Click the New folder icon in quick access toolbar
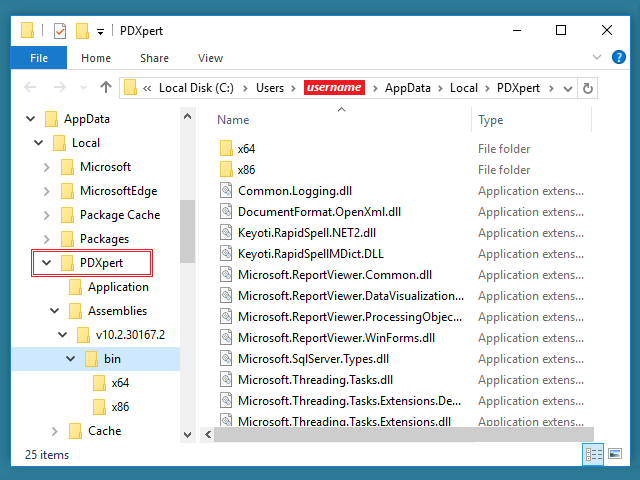 82,31
